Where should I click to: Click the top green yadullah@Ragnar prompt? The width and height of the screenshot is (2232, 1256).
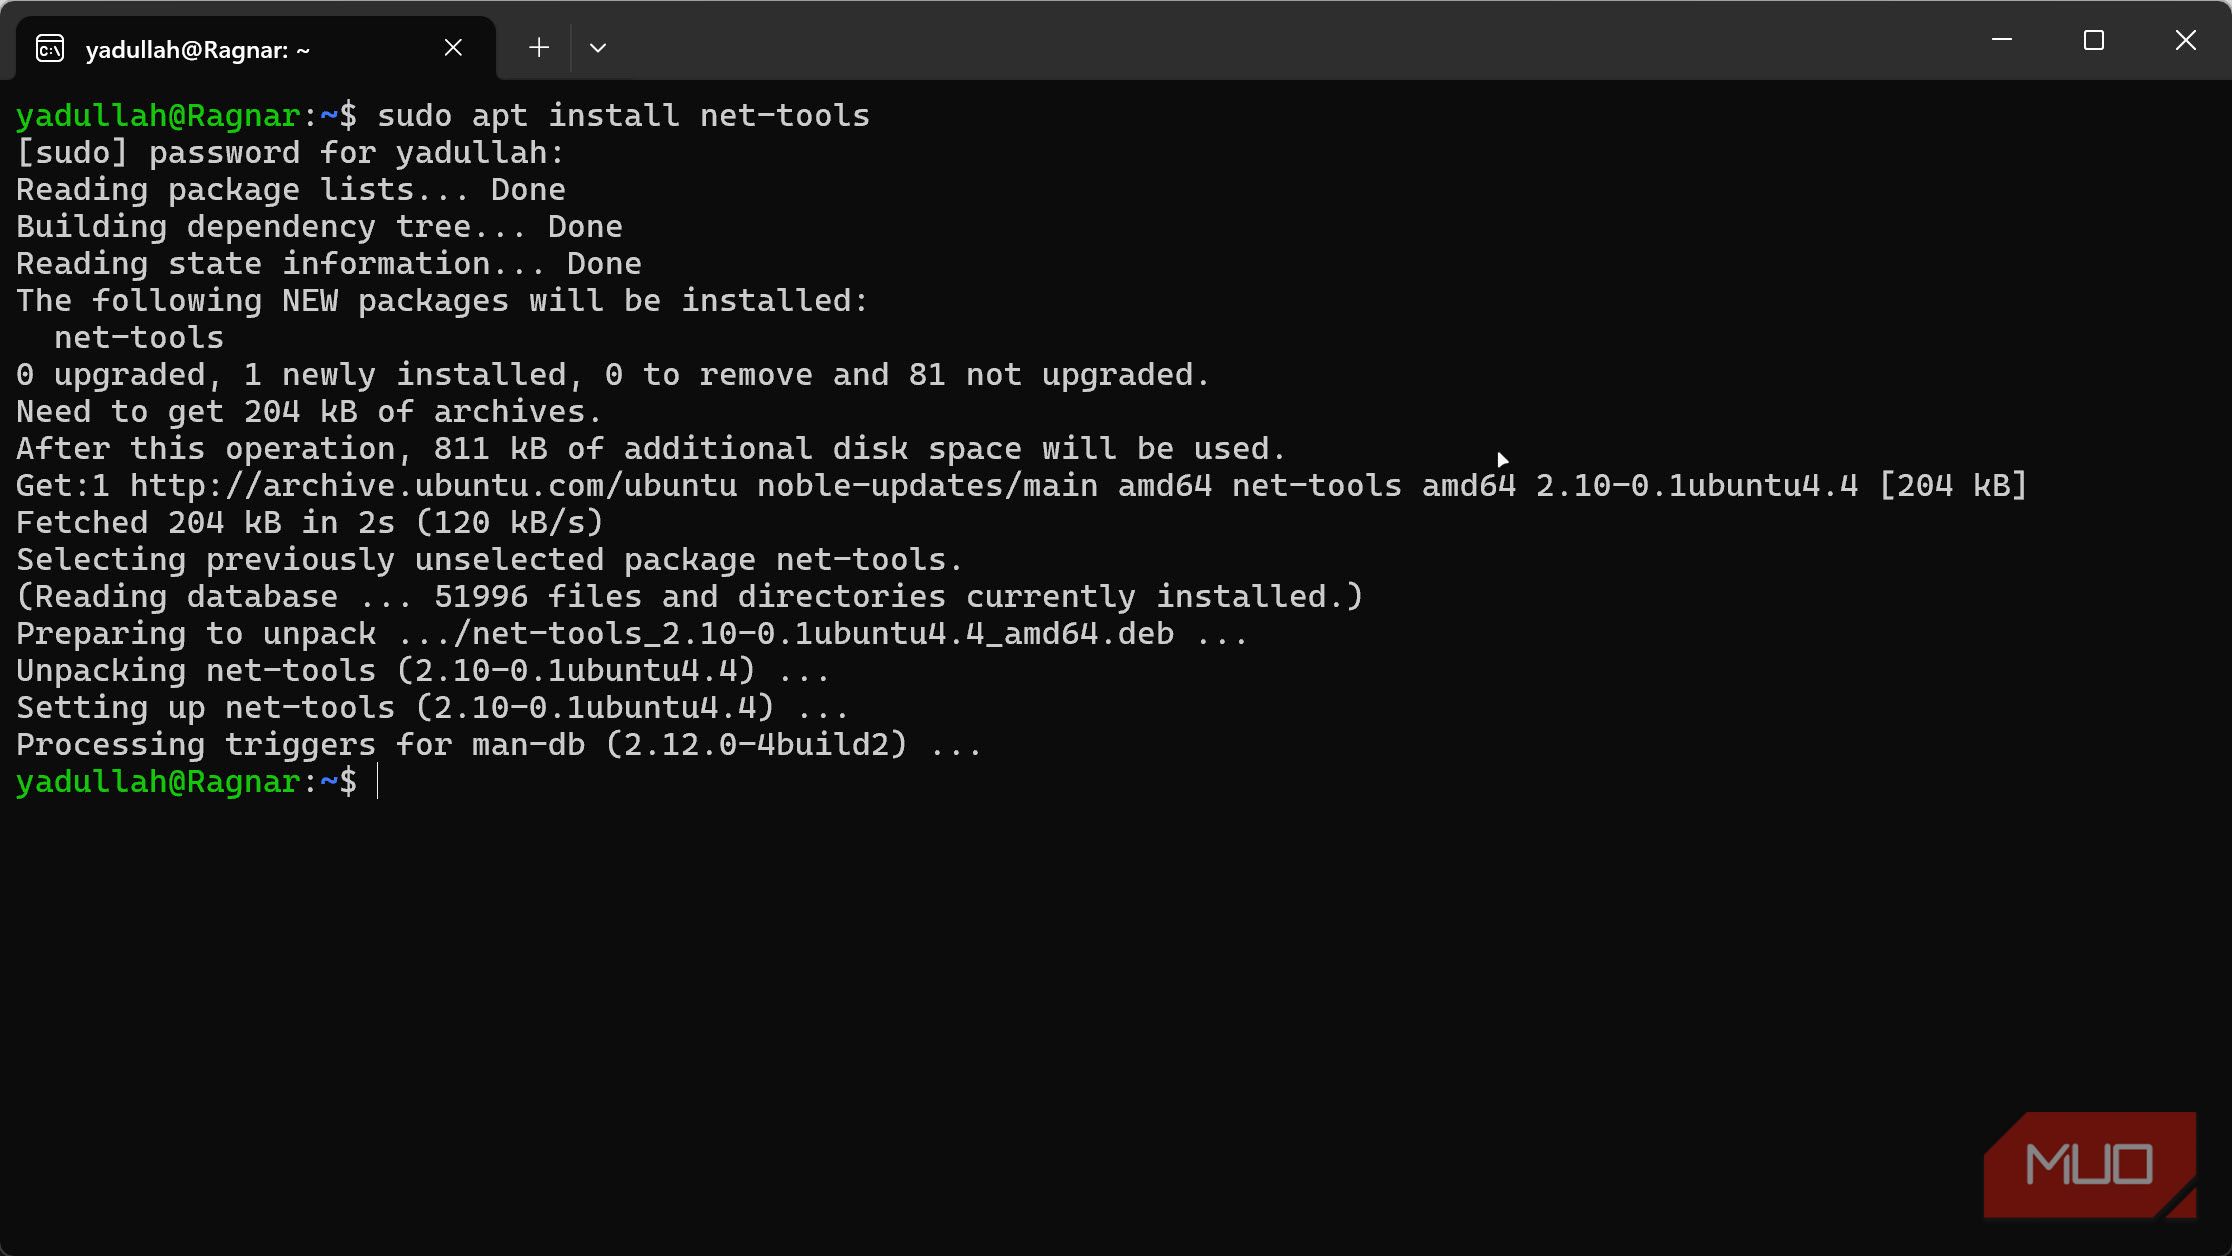pos(158,116)
